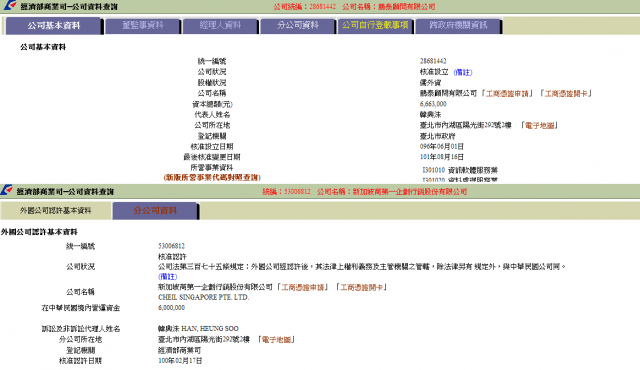Click the lower 公司狀況 value 核准認許
This screenshot has width=640, height=370.
pos(172,257)
